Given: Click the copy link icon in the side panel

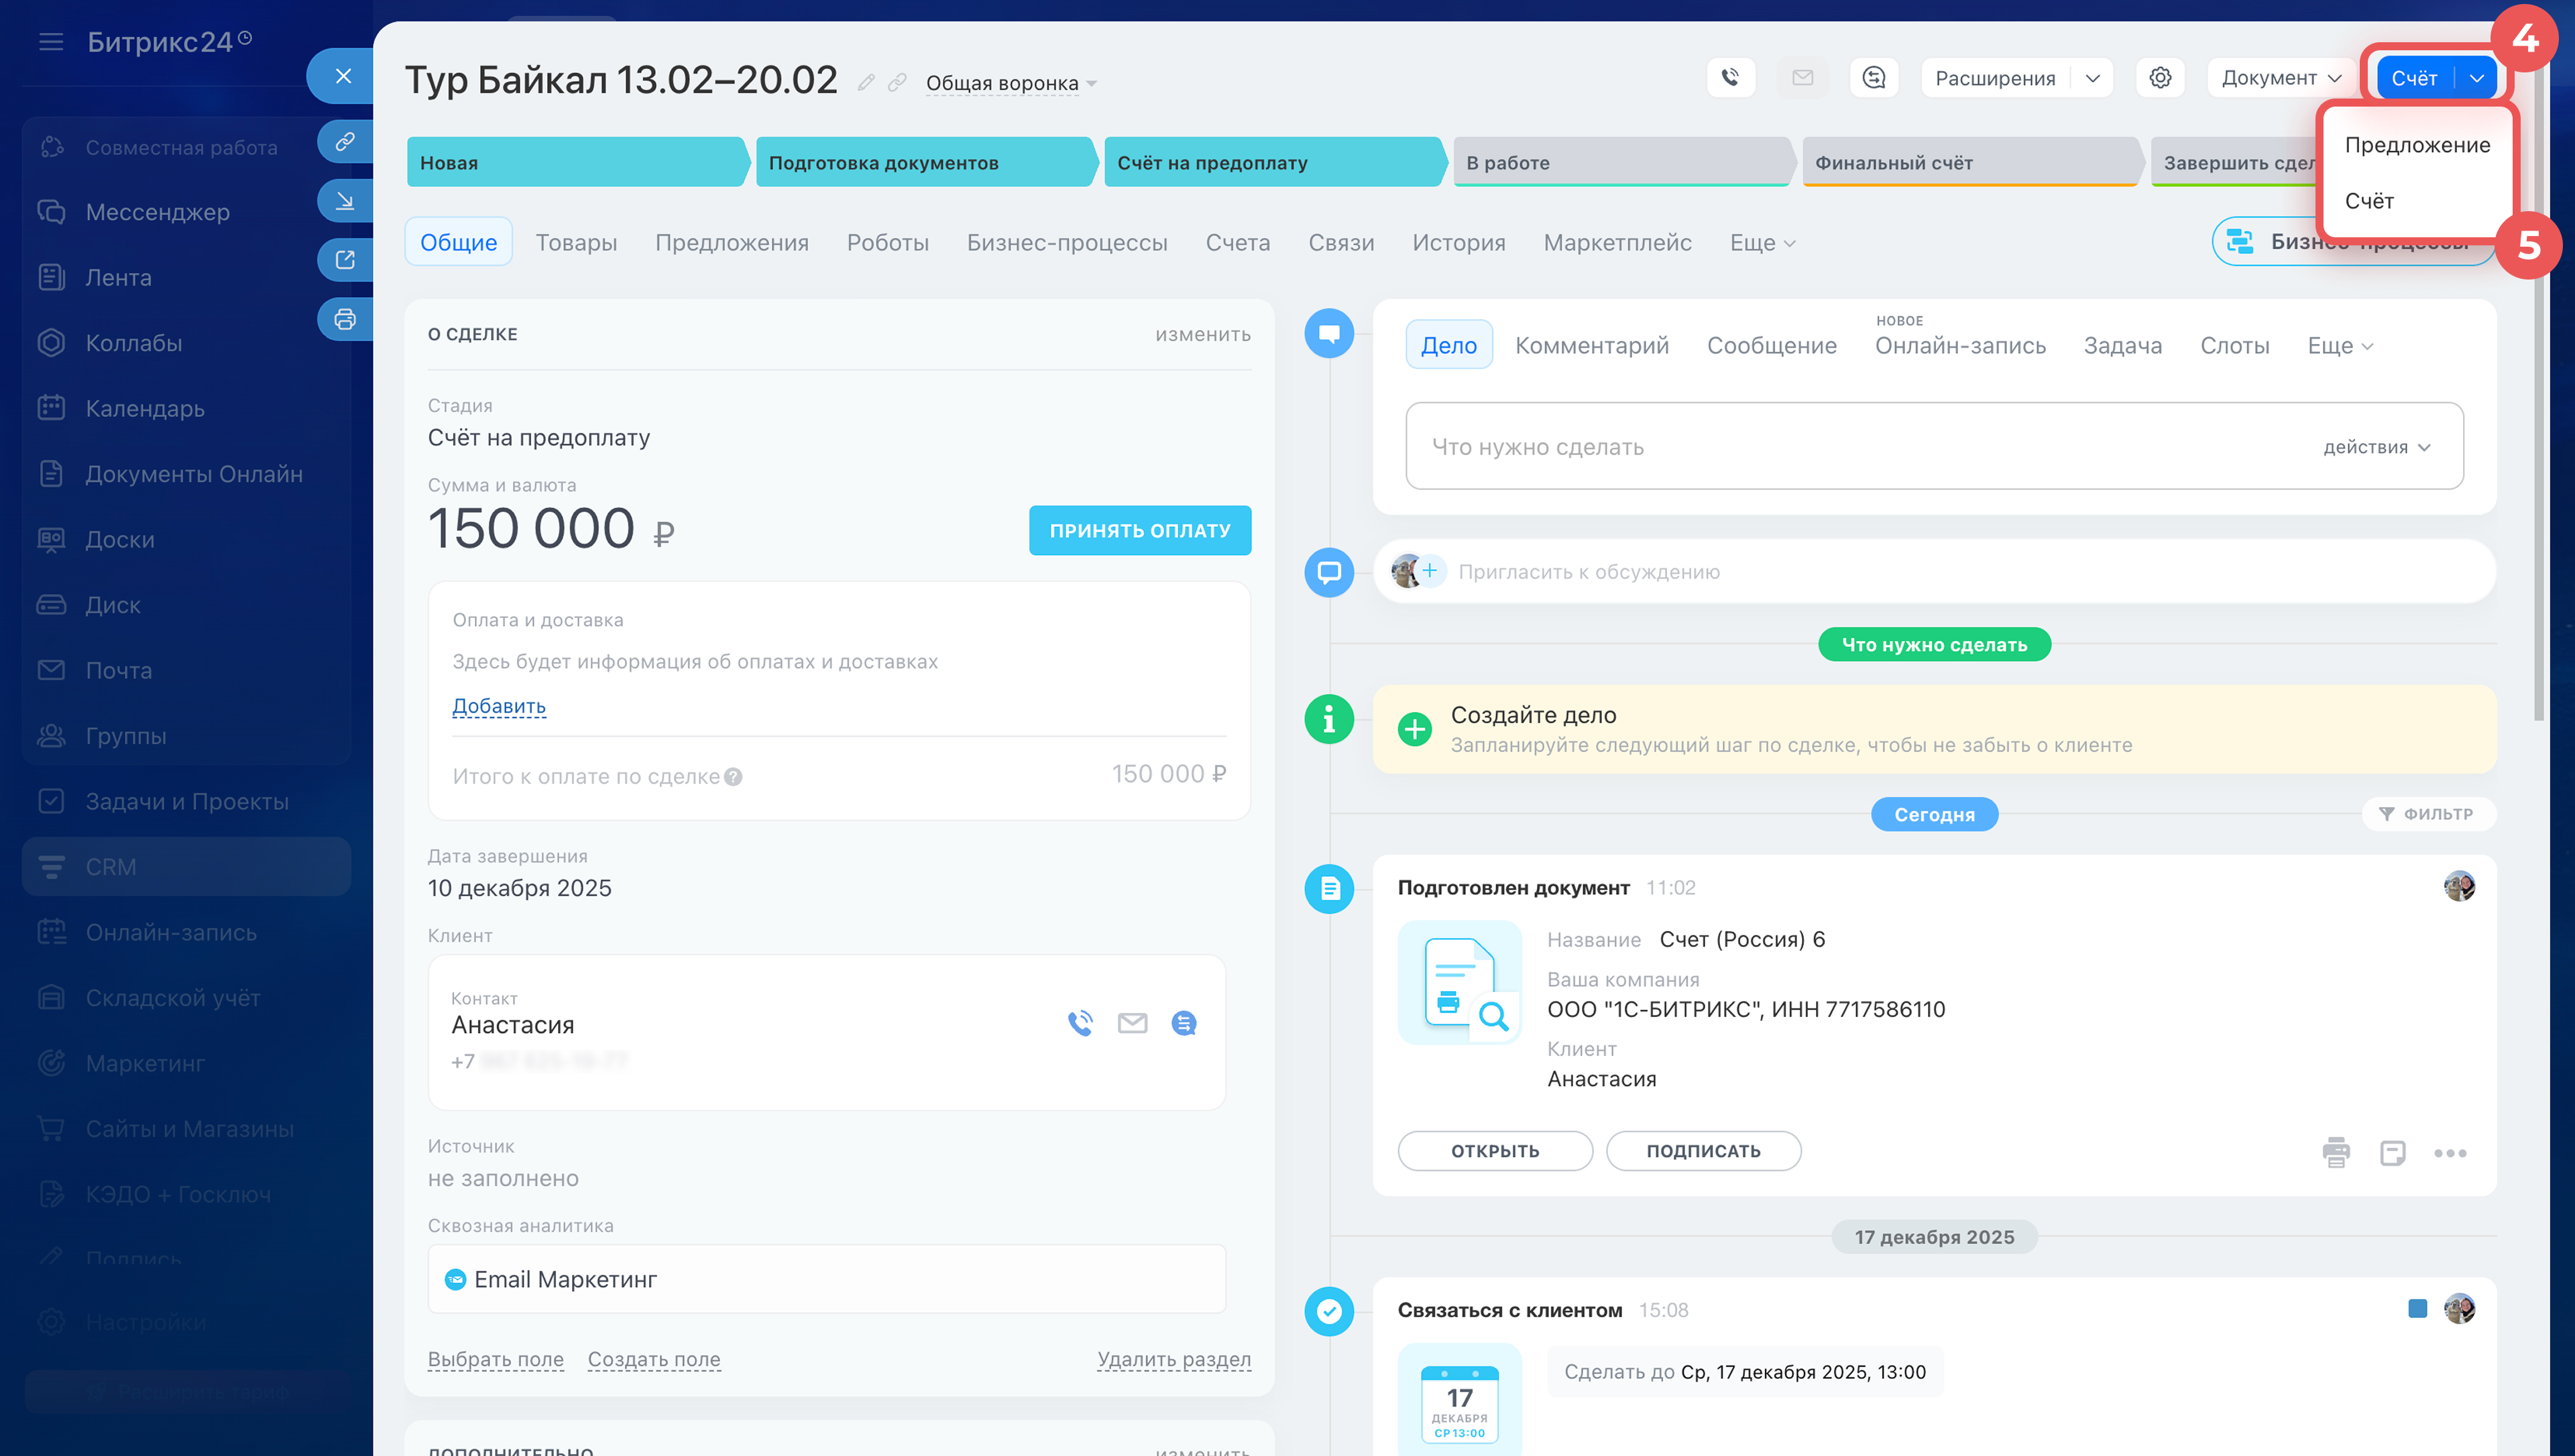Looking at the screenshot, I should pyautogui.click(x=345, y=142).
